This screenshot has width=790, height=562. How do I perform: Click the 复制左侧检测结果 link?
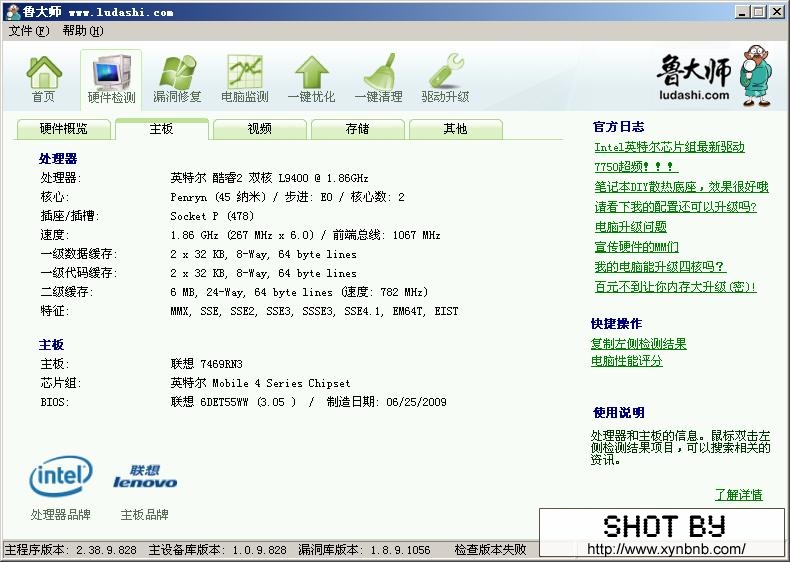[x=638, y=344]
